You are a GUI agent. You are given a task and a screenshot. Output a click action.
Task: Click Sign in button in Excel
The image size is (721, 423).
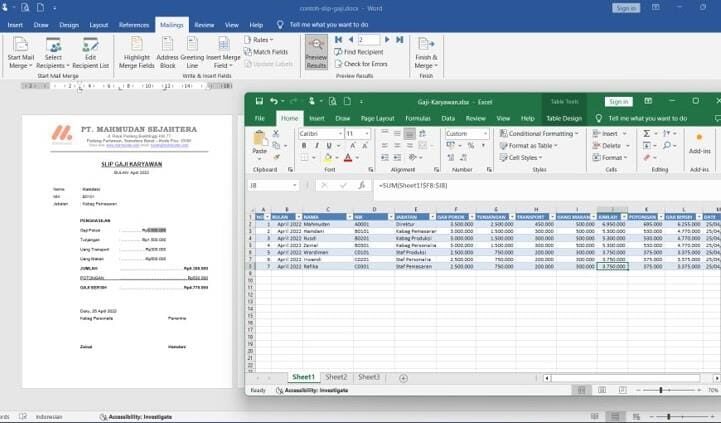click(618, 101)
